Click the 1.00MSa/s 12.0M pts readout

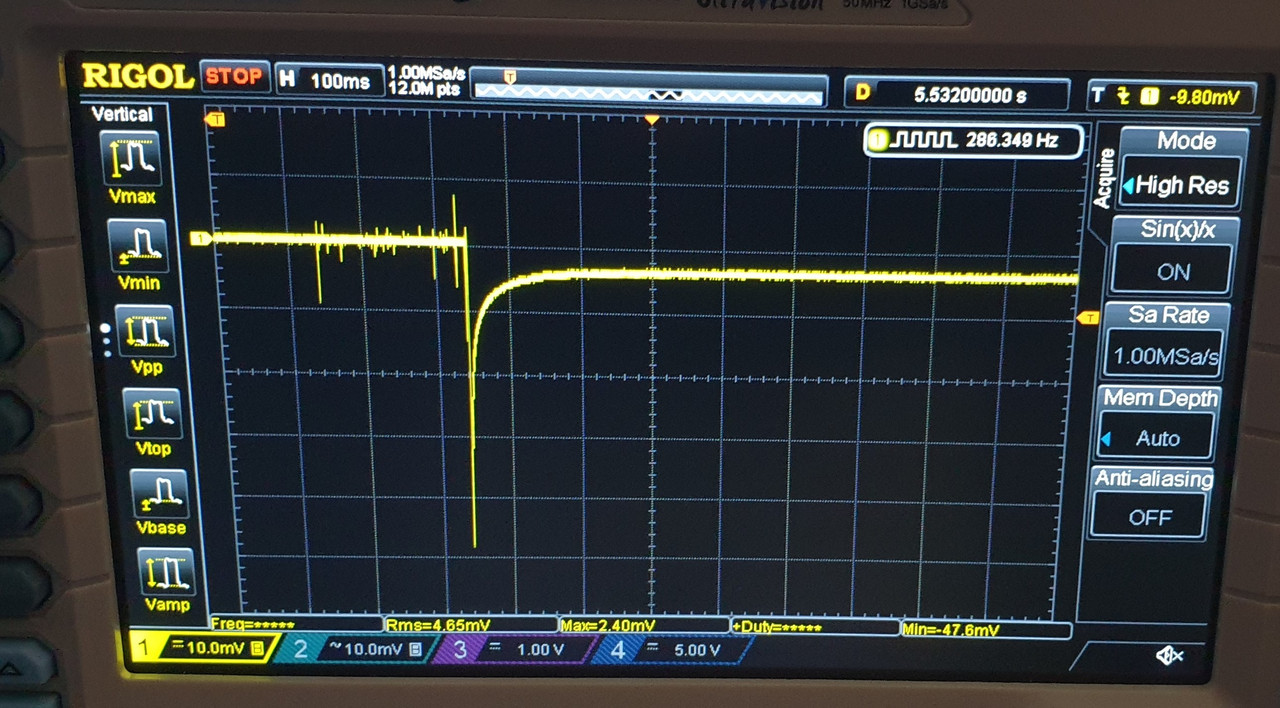pos(427,82)
